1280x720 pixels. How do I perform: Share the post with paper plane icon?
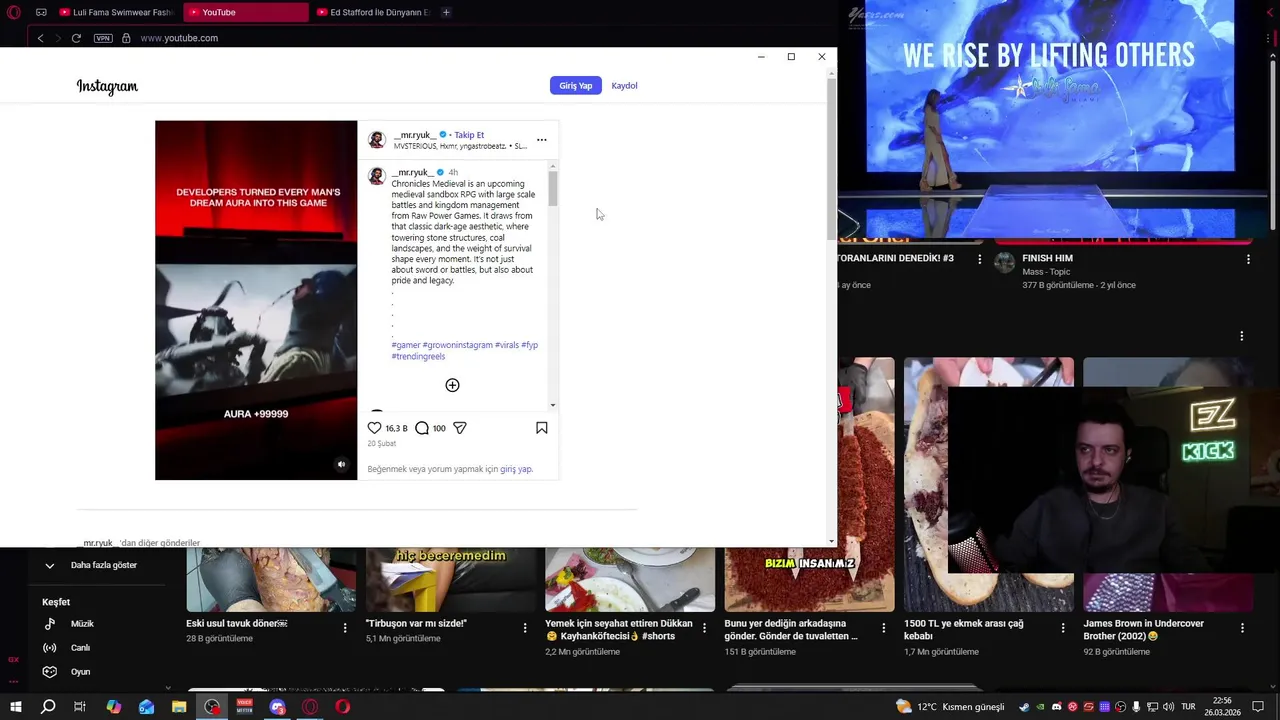(x=460, y=428)
